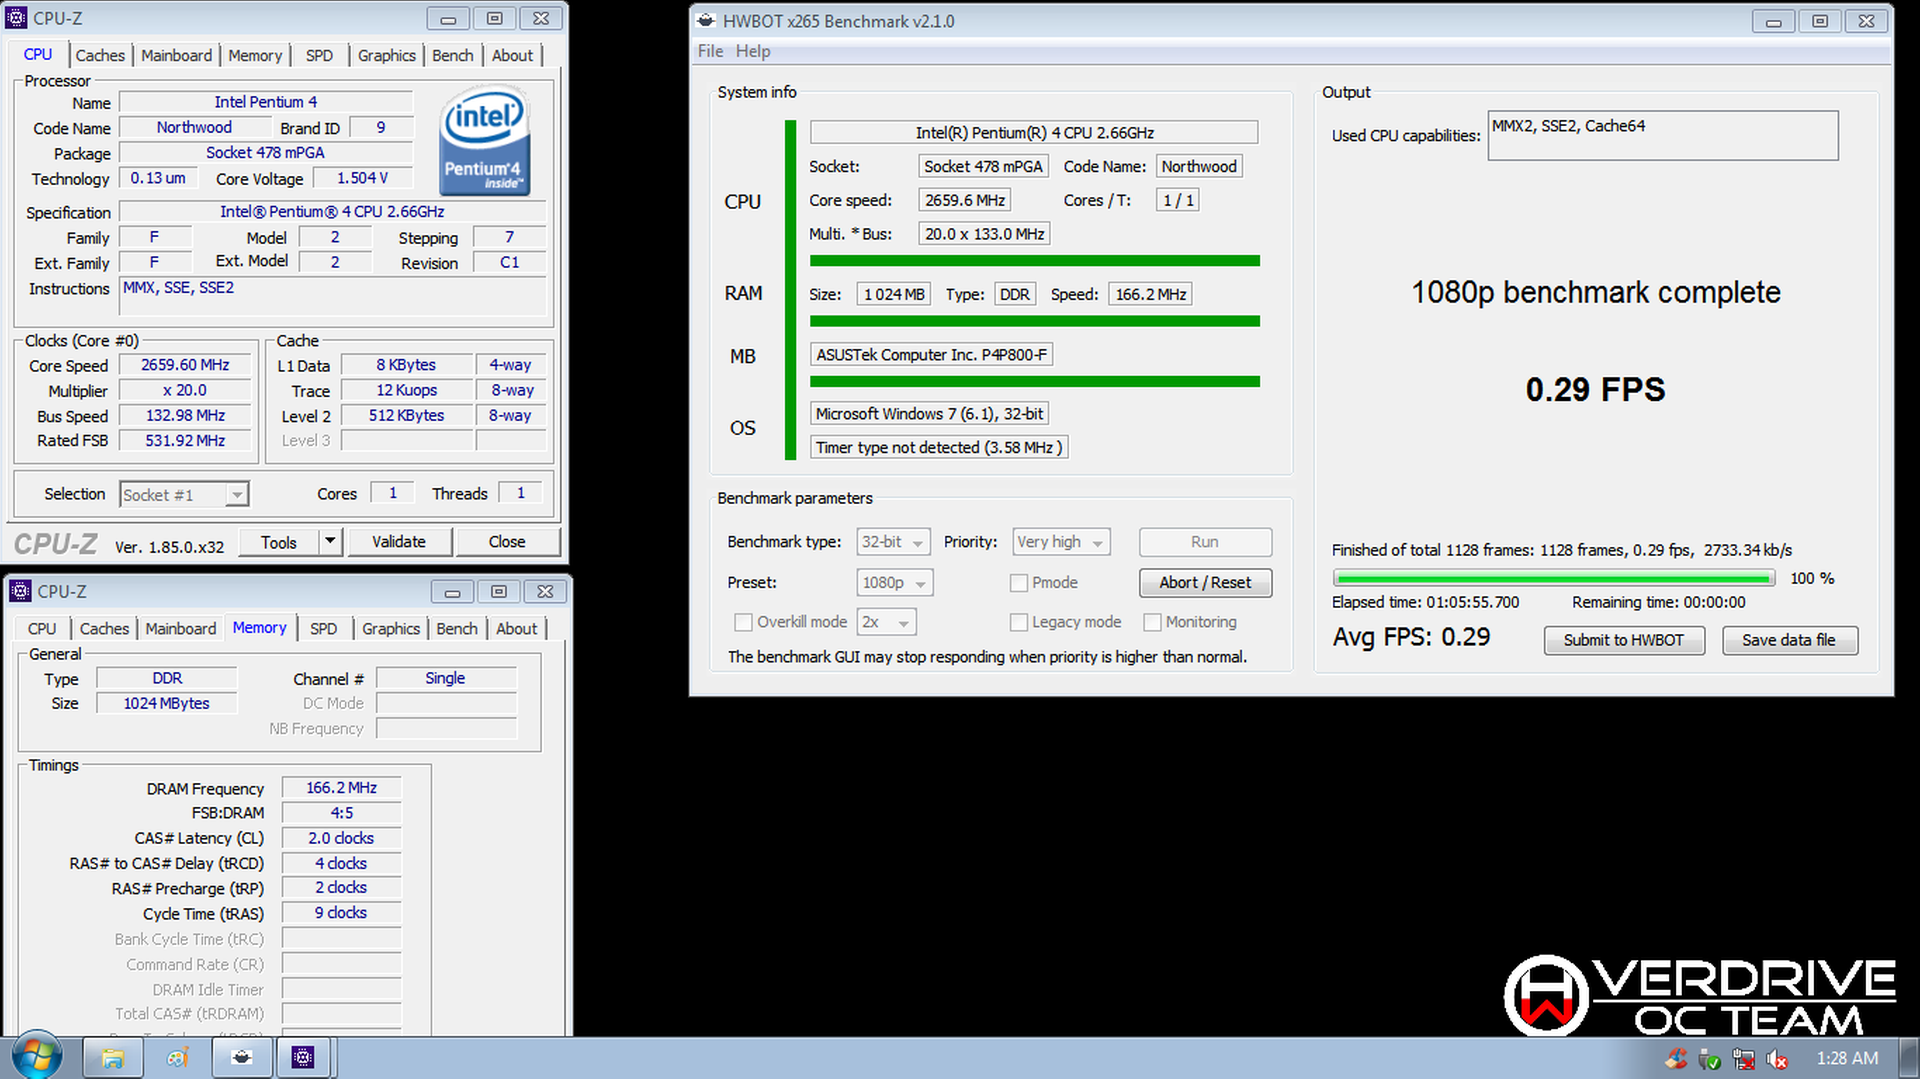Viewport: 1920px width, 1079px height.
Task: Switch to Graphics tab in CPU-Z Memory window
Action: point(390,628)
